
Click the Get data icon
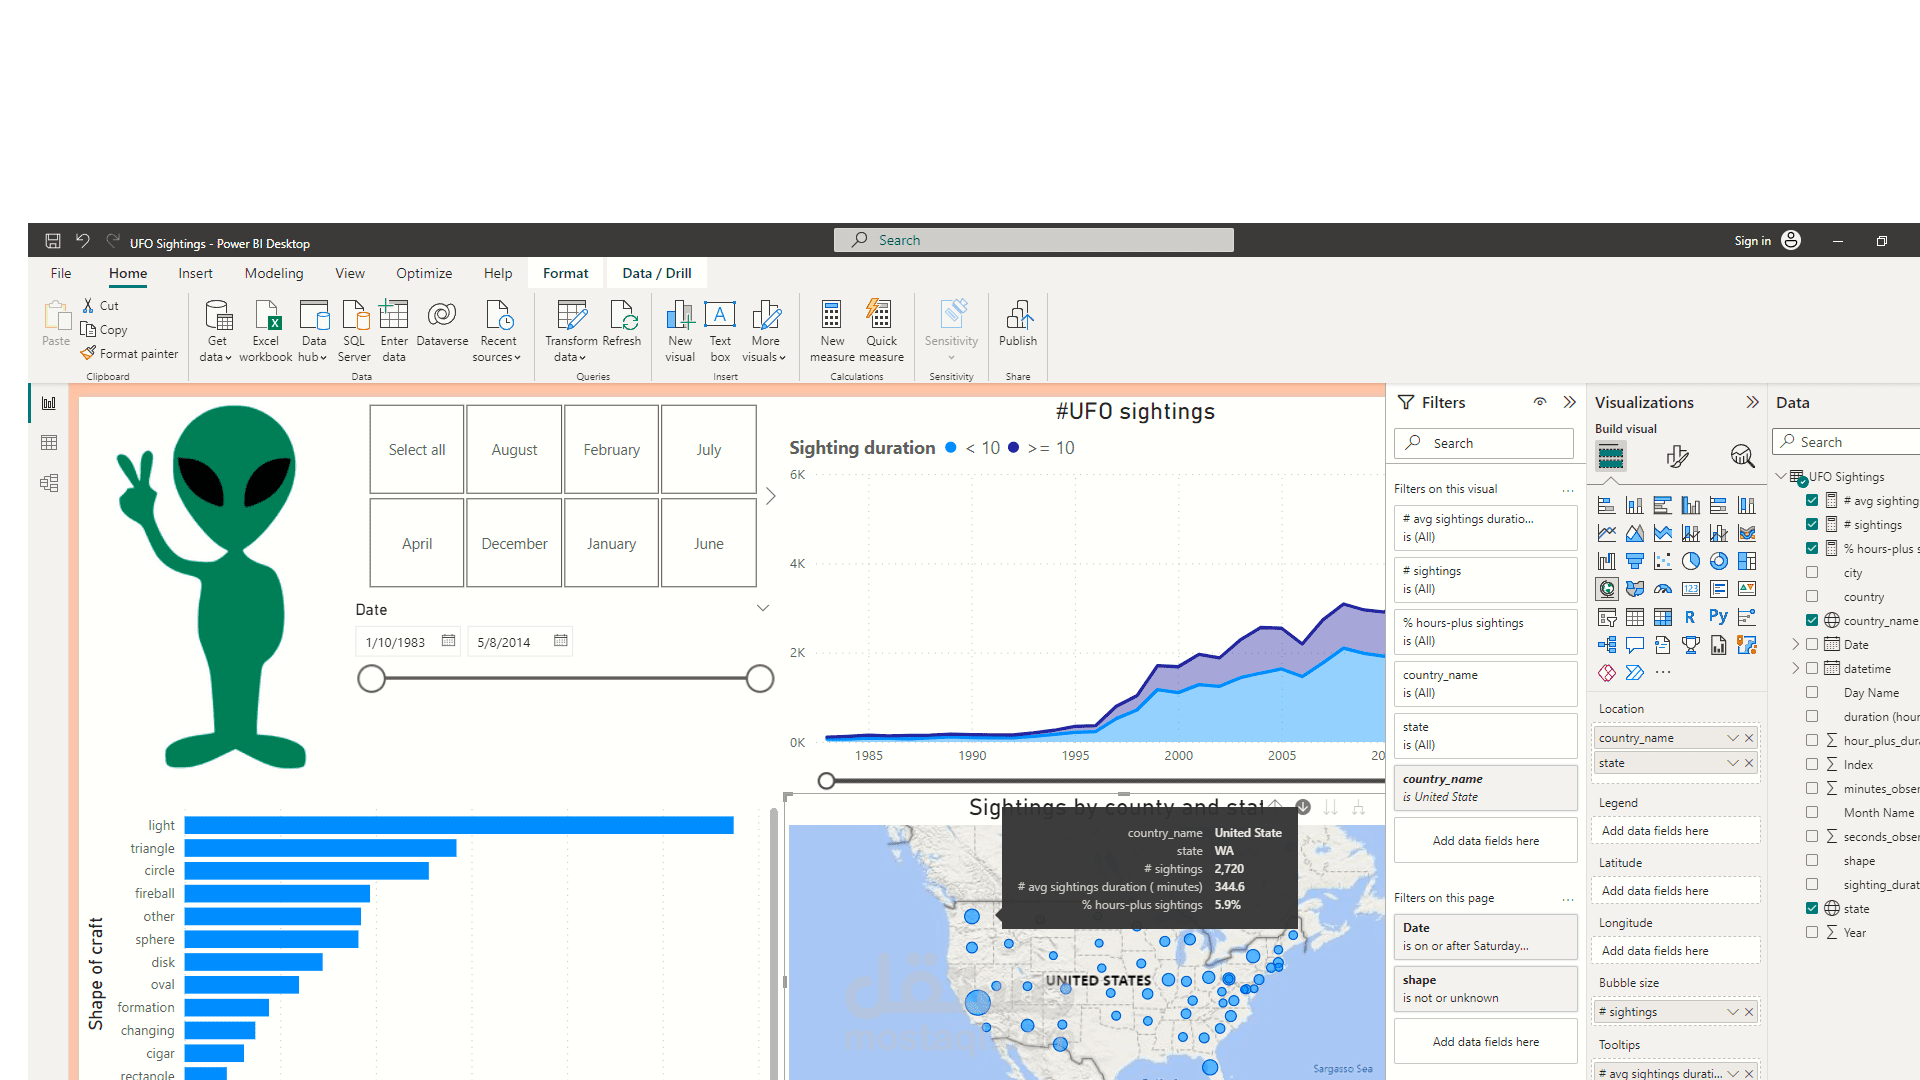click(x=217, y=330)
